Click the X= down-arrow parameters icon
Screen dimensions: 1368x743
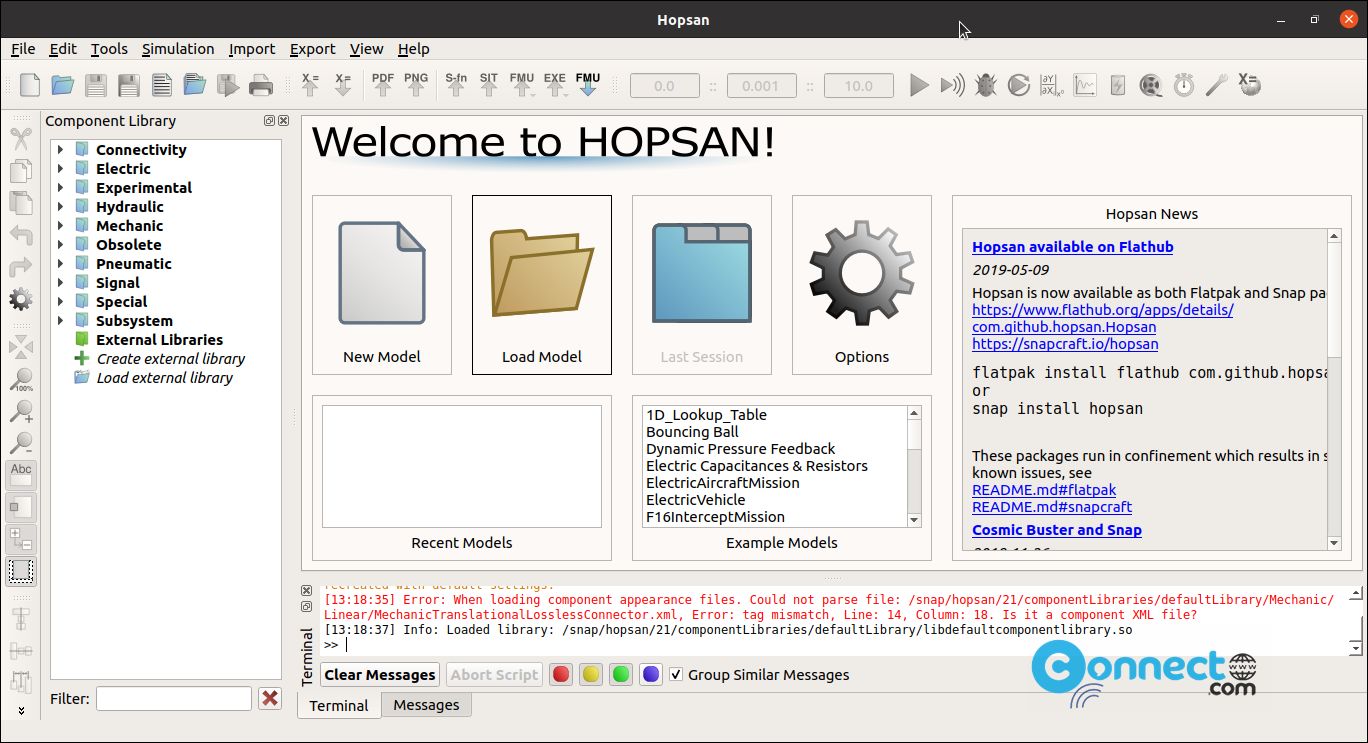tap(343, 85)
